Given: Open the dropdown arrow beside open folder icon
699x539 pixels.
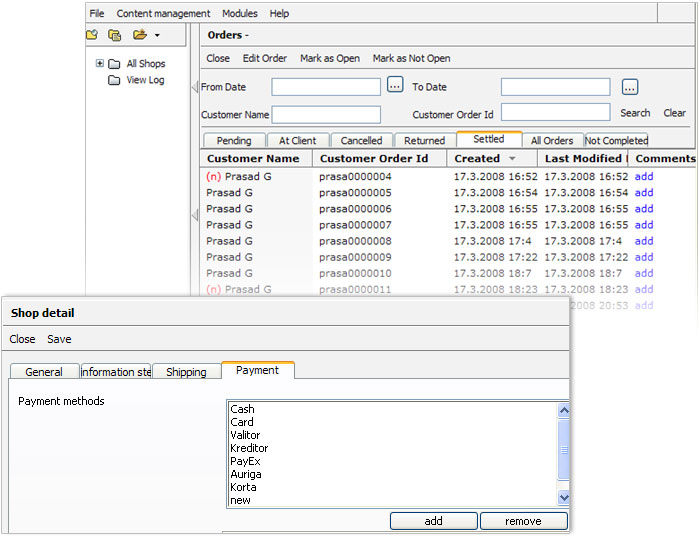Looking at the screenshot, I should click(x=157, y=37).
